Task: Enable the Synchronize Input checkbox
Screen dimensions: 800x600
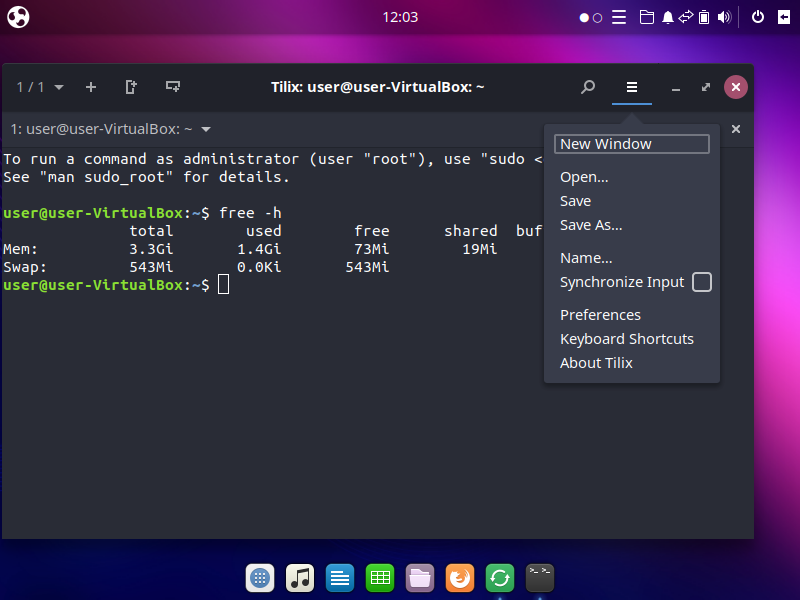Action: point(702,282)
